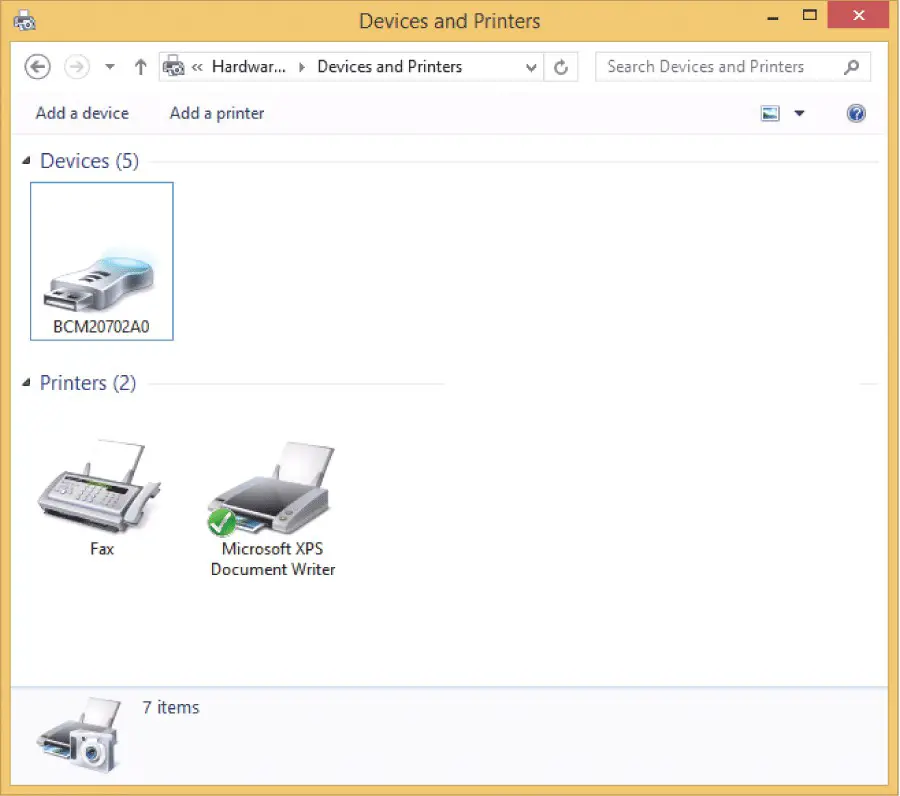Open the view options dropdown arrow
Screen dimensions: 900x796
[799, 113]
